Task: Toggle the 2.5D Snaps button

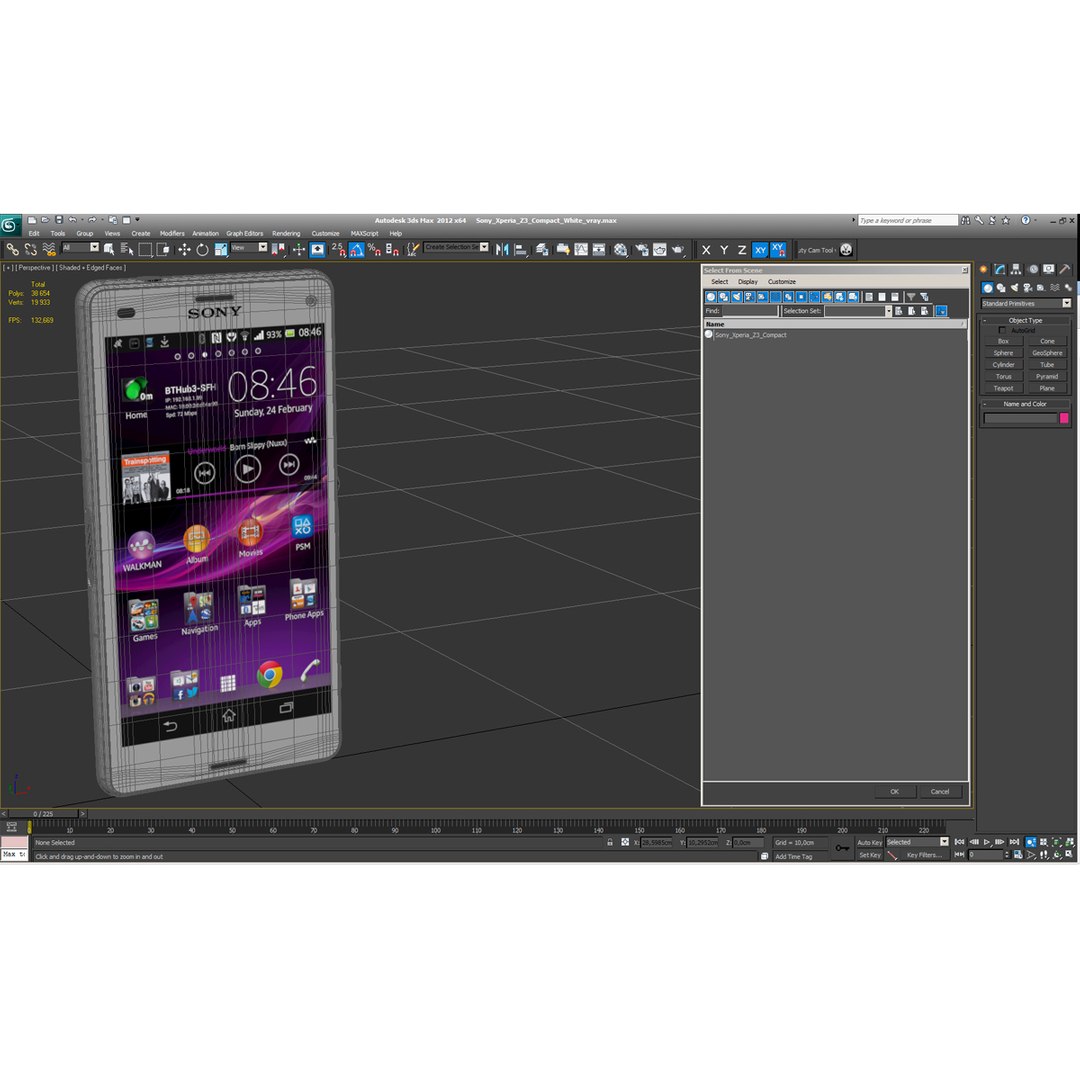Action: pos(338,250)
